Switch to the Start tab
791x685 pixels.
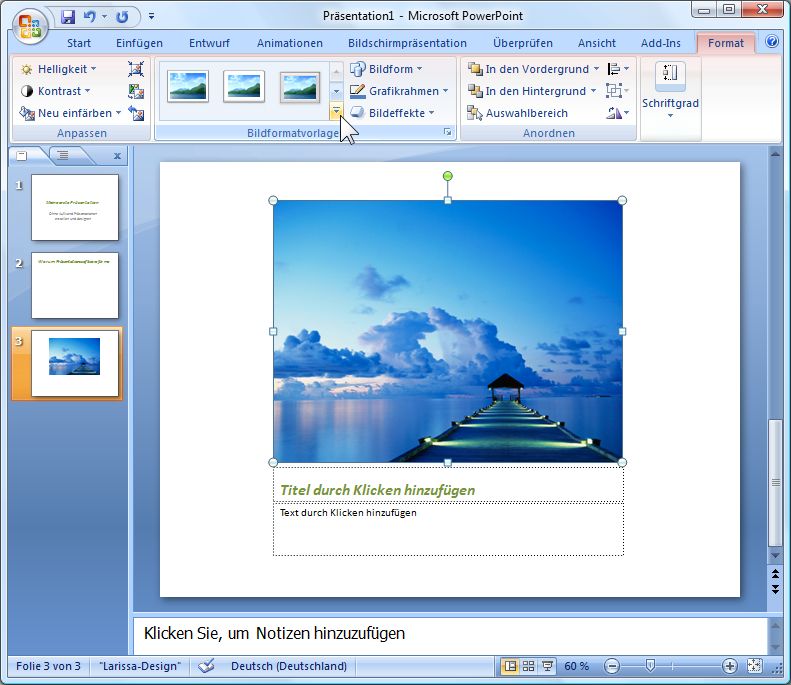pos(79,43)
